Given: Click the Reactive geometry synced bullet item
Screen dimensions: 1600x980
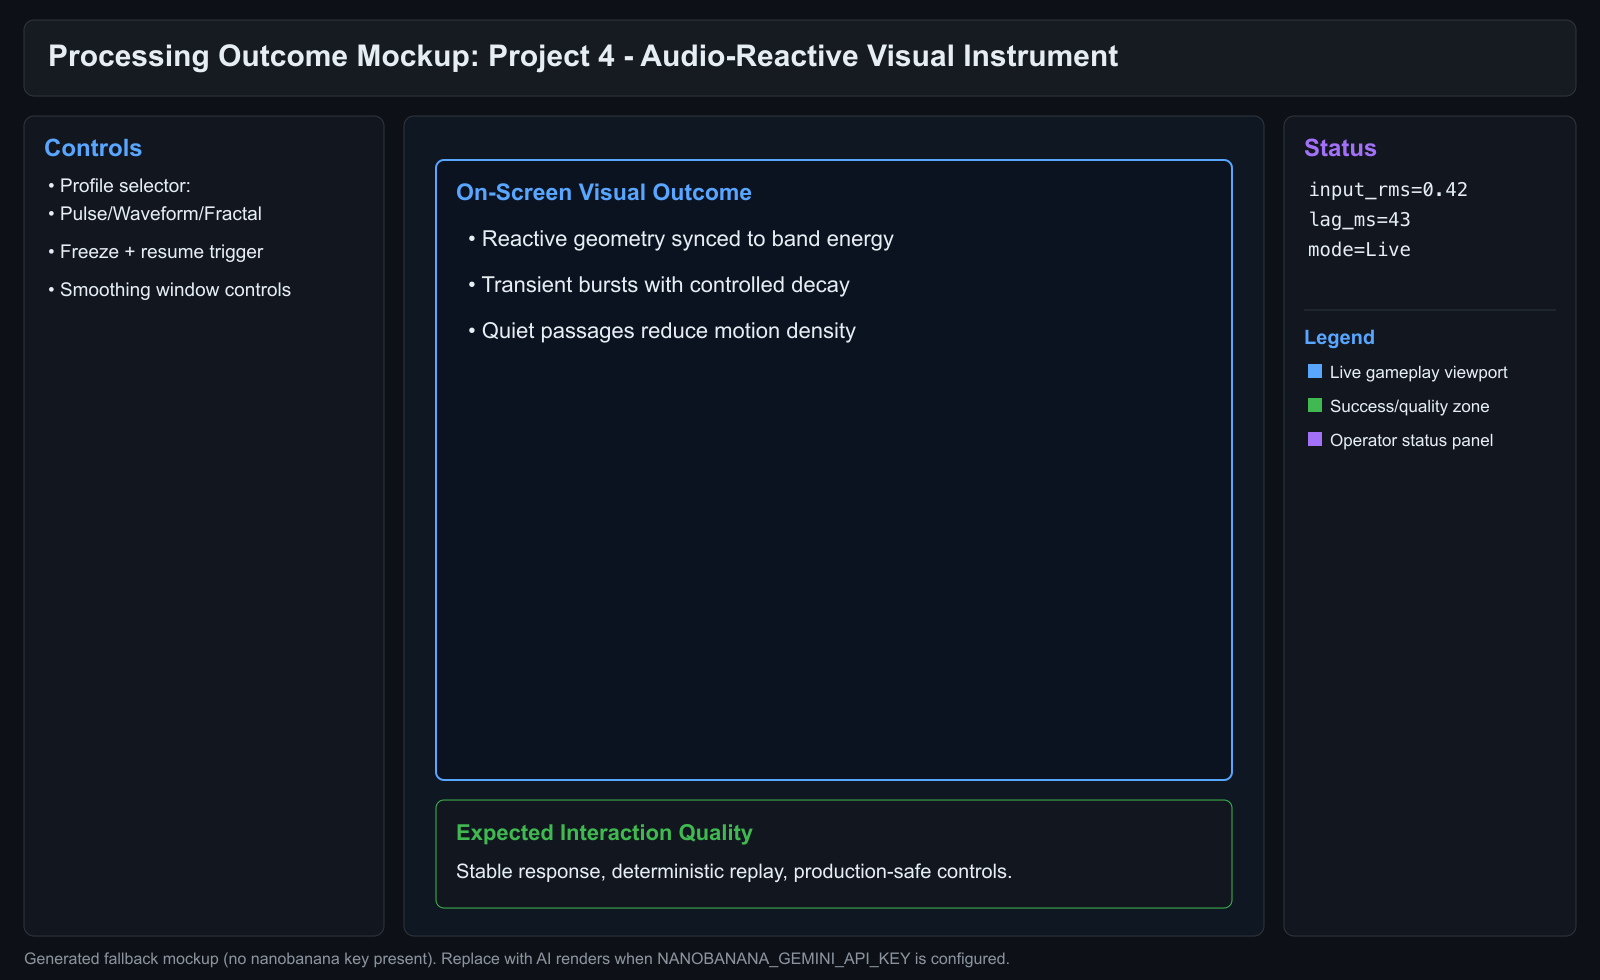Looking at the screenshot, I should (687, 238).
